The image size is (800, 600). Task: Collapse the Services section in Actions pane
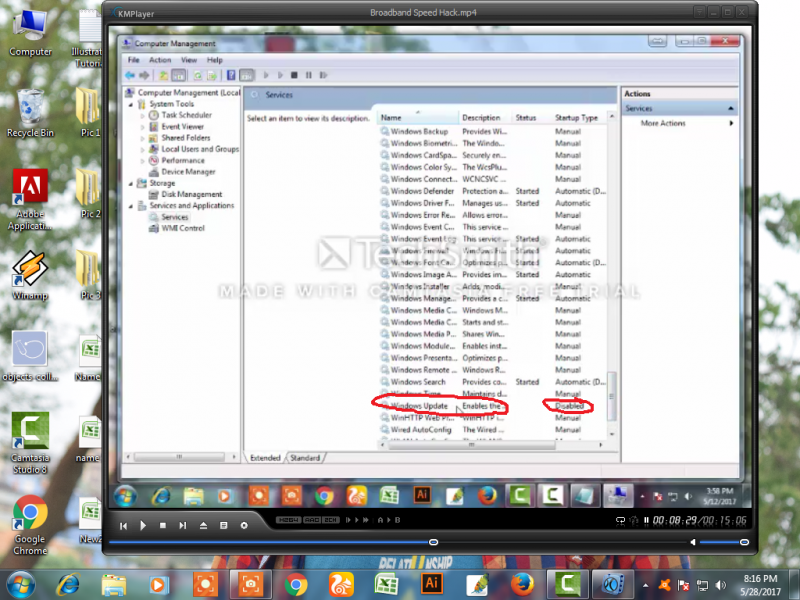731,109
